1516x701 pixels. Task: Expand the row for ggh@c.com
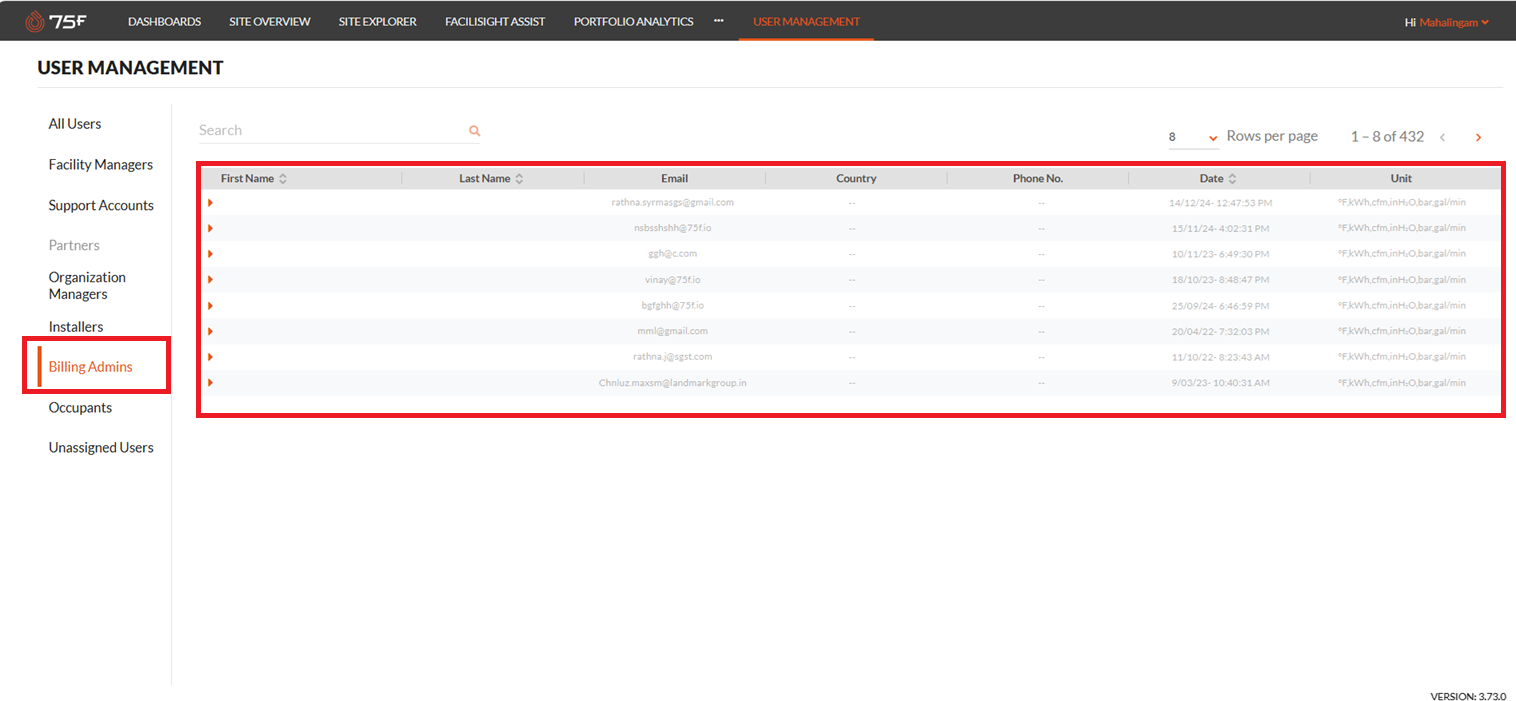[210, 253]
